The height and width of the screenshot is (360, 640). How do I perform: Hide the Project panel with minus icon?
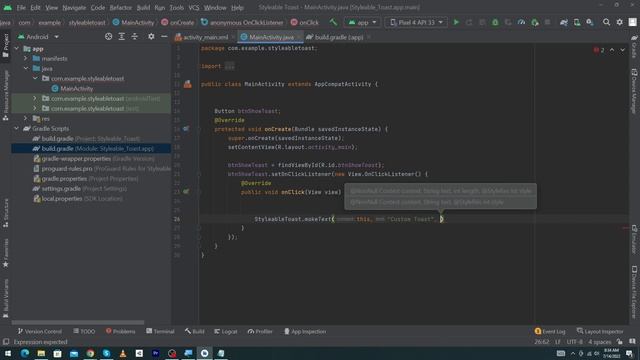164,37
